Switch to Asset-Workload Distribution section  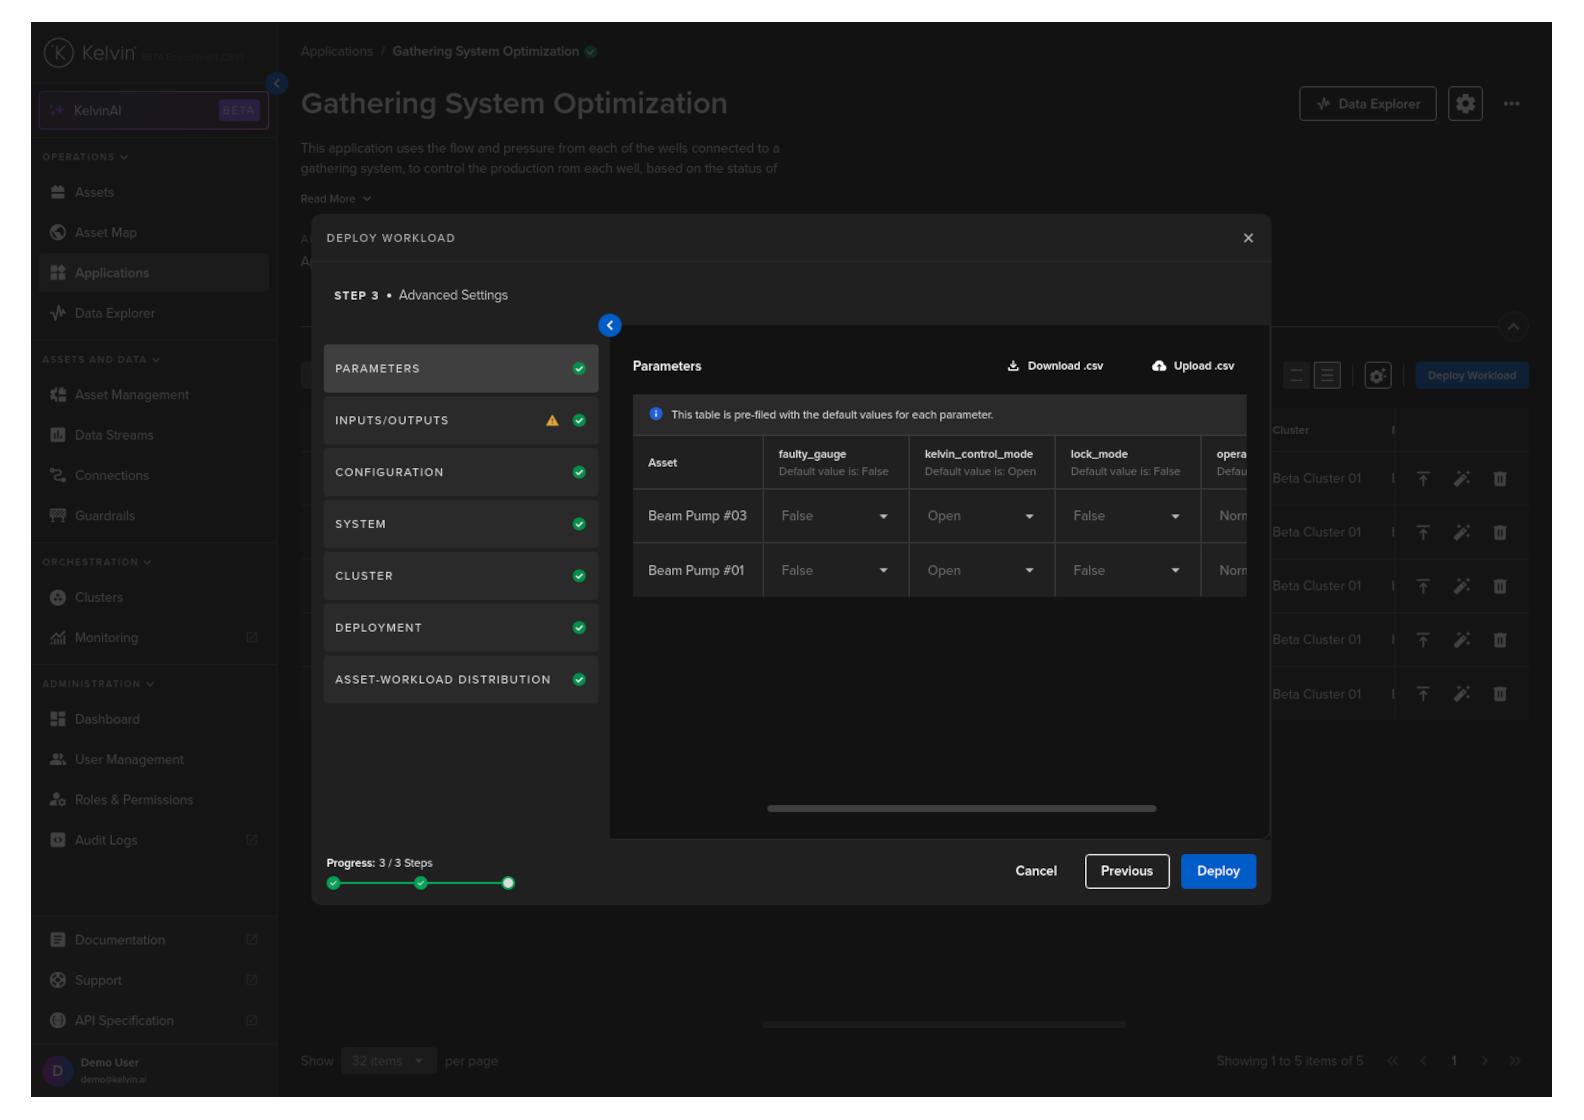tap(460, 680)
